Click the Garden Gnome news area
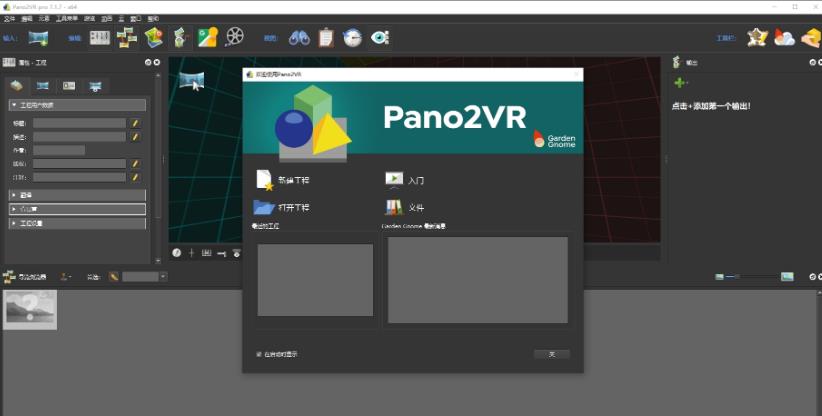The height and width of the screenshot is (416, 822). point(478,280)
